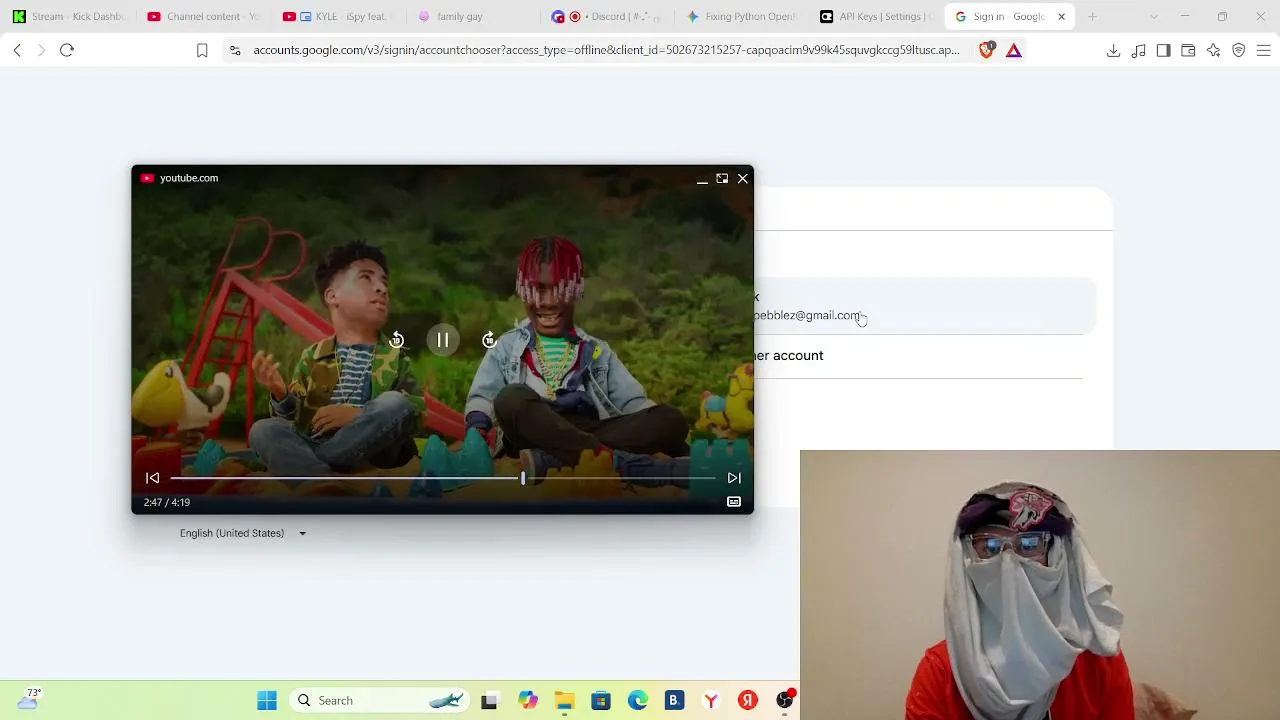Minimize the picture-in-picture window
1280x720 pixels.
click(x=702, y=179)
